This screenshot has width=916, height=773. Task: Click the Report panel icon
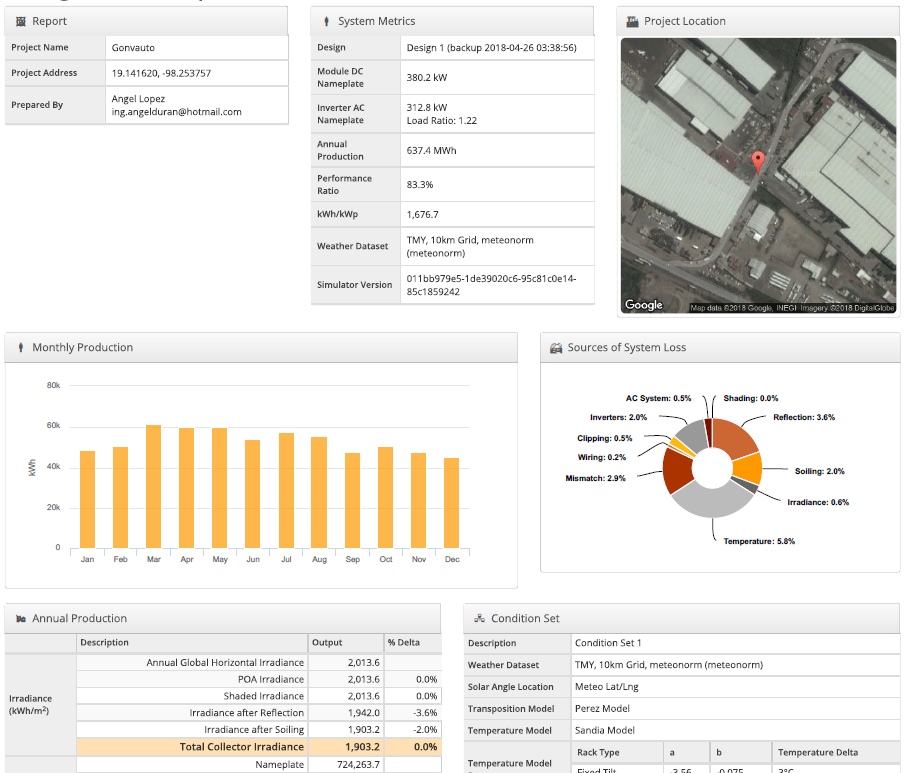(x=21, y=22)
